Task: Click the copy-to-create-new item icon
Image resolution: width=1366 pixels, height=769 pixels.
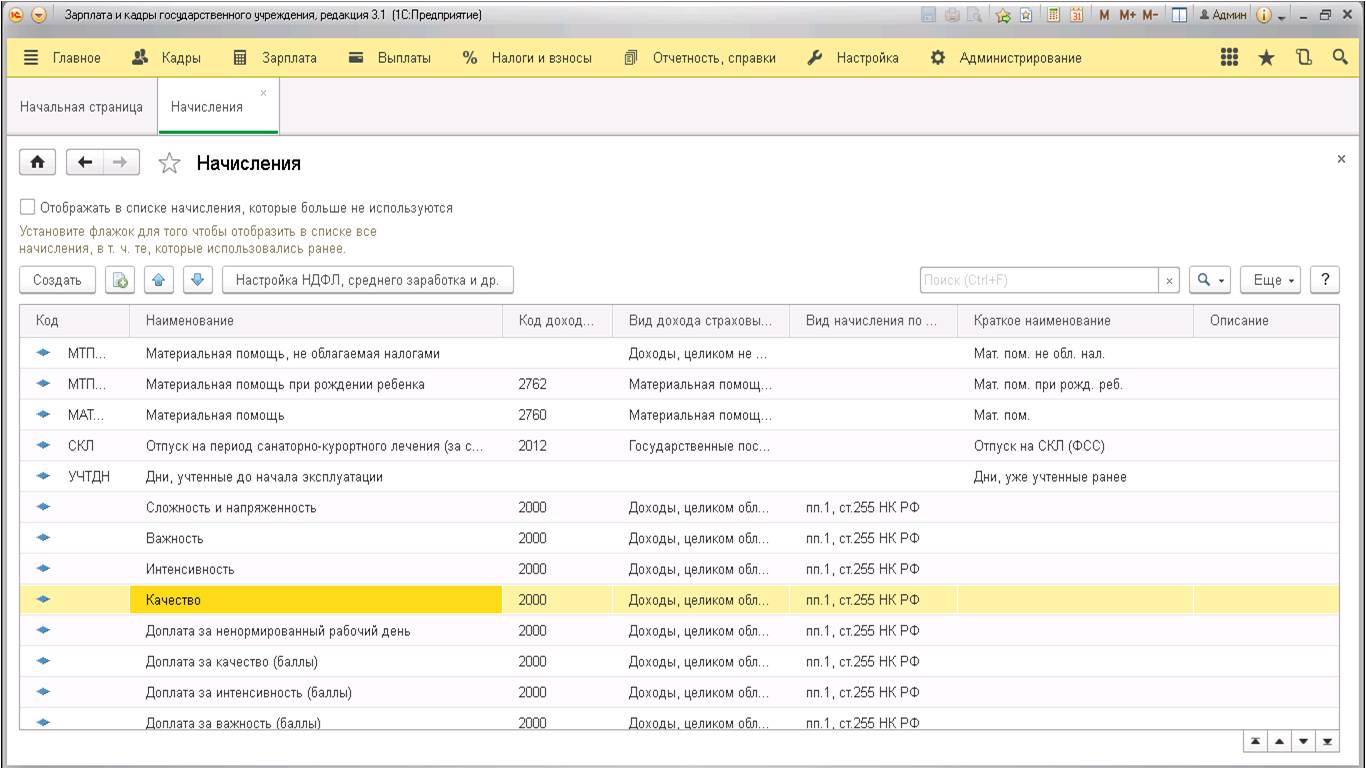Action: [120, 281]
